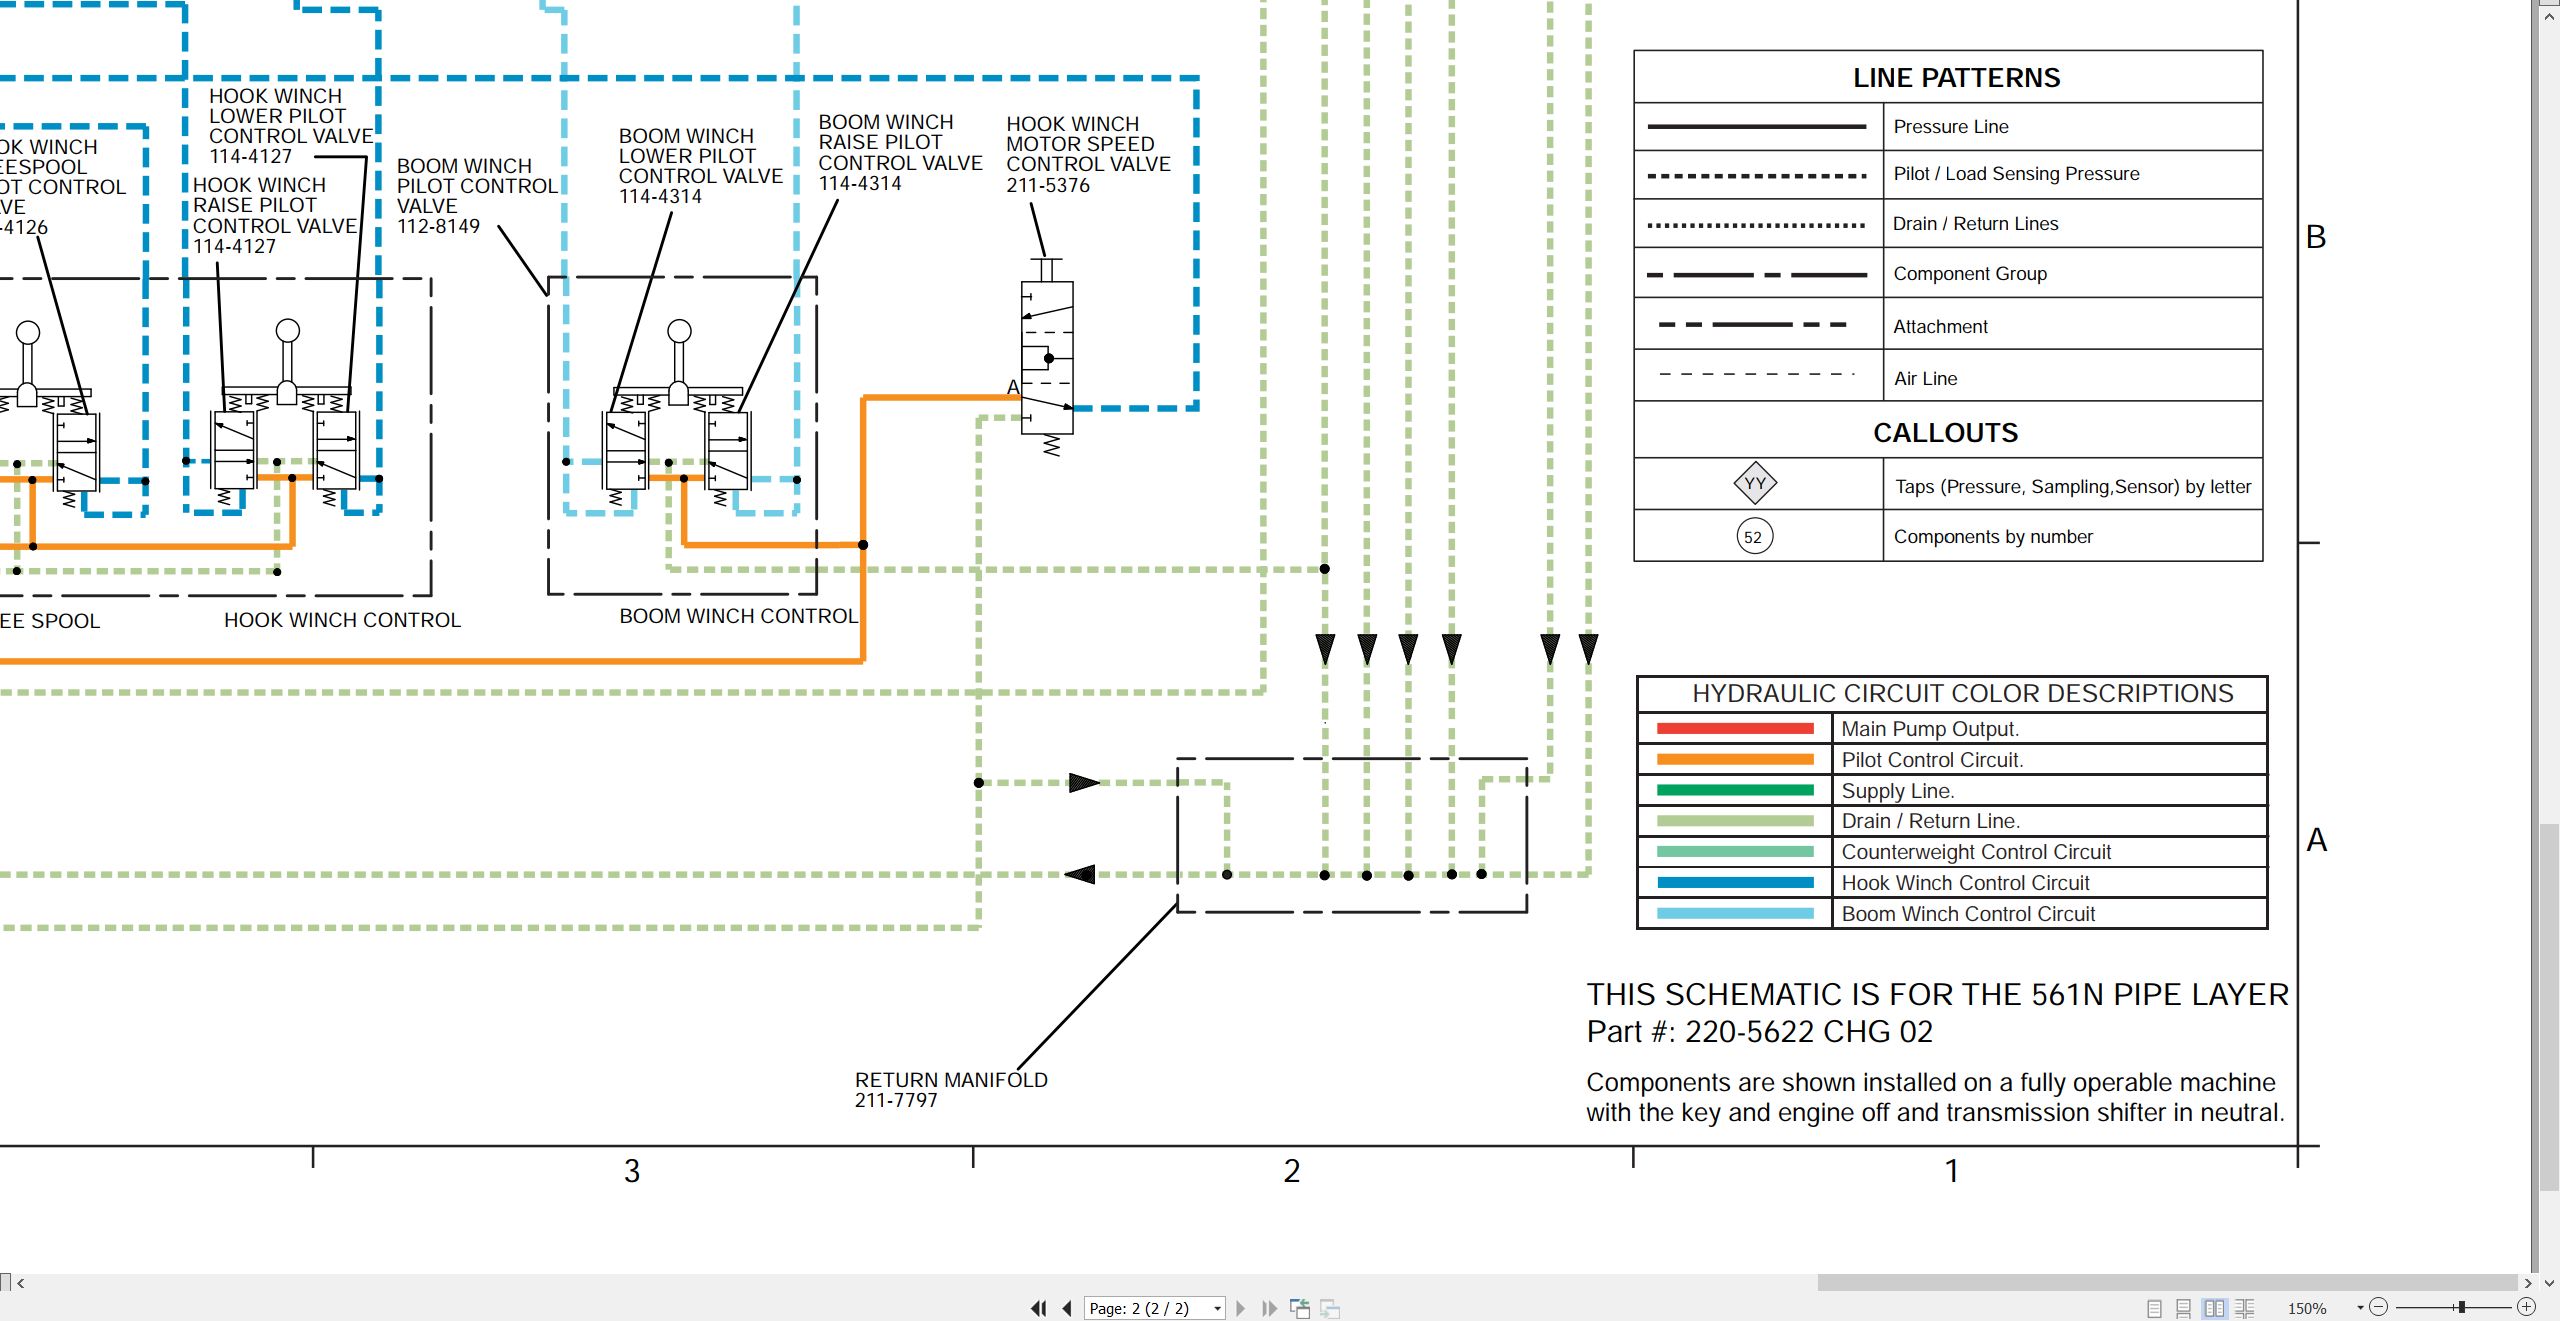Zoom out with the minus button
The image size is (2560, 1321).
tap(2379, 1307)
